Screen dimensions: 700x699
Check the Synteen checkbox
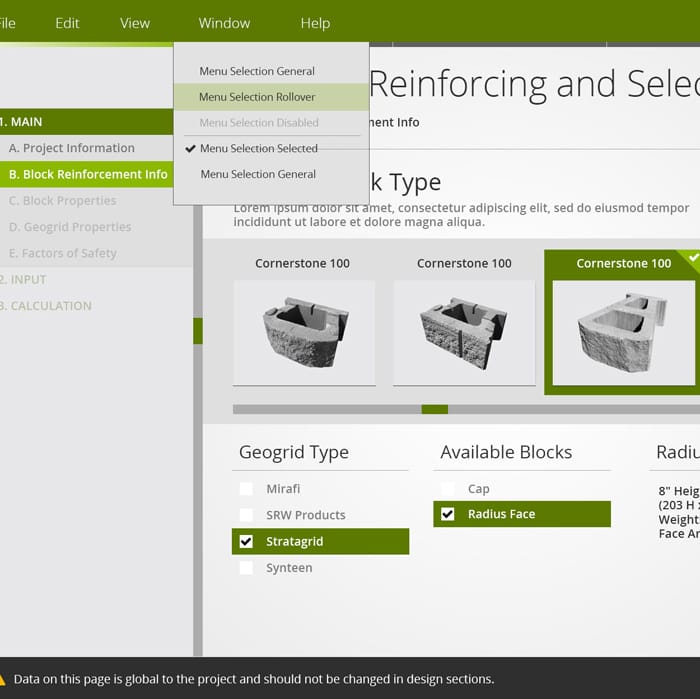[x=246, y=568]
